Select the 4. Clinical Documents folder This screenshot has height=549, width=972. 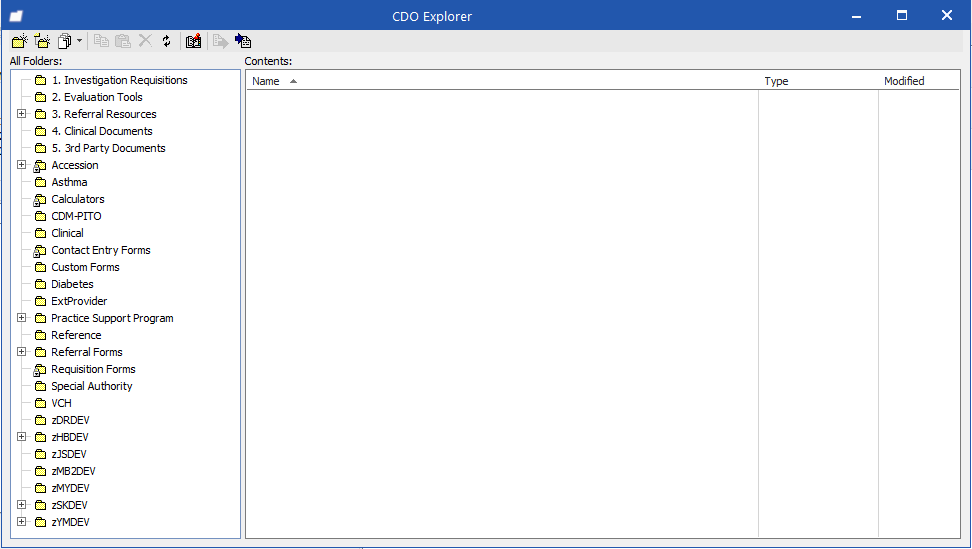coord(102,131)
